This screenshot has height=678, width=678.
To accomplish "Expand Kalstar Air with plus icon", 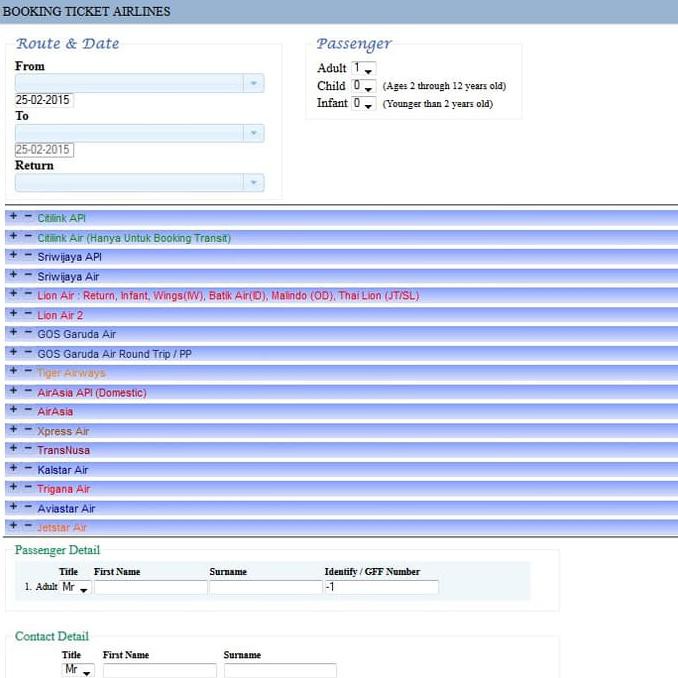I will point(12,468).
